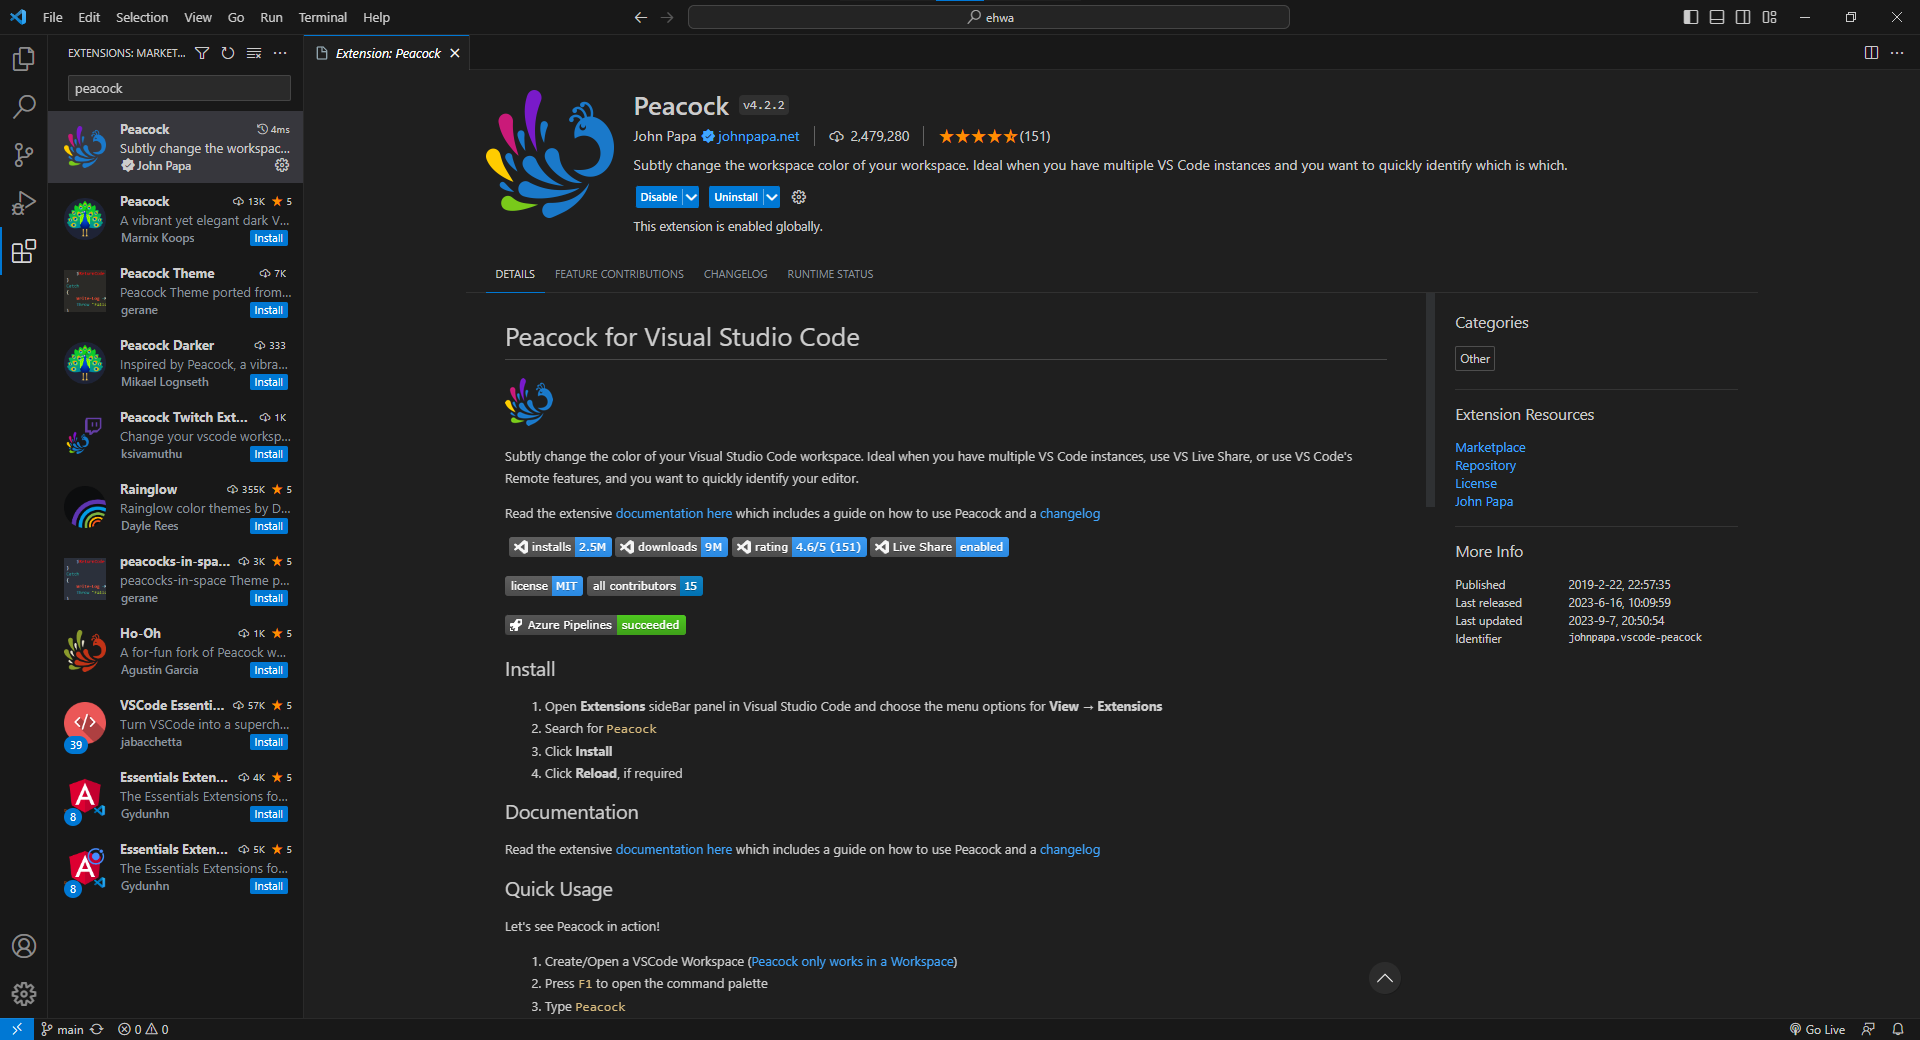Viewport: 1920px width, 1040px height.
Task: Open the License resource link
Action: pos(1476,483)
